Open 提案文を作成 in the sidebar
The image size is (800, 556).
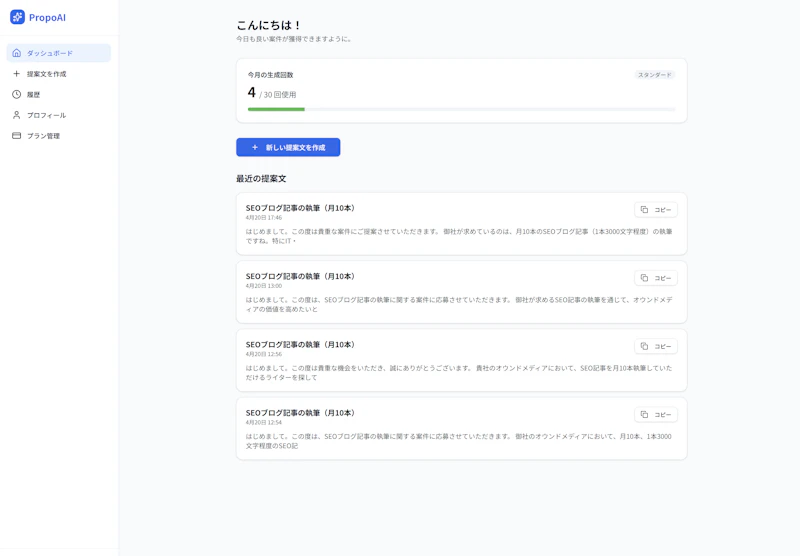click(x=59, y=74)
